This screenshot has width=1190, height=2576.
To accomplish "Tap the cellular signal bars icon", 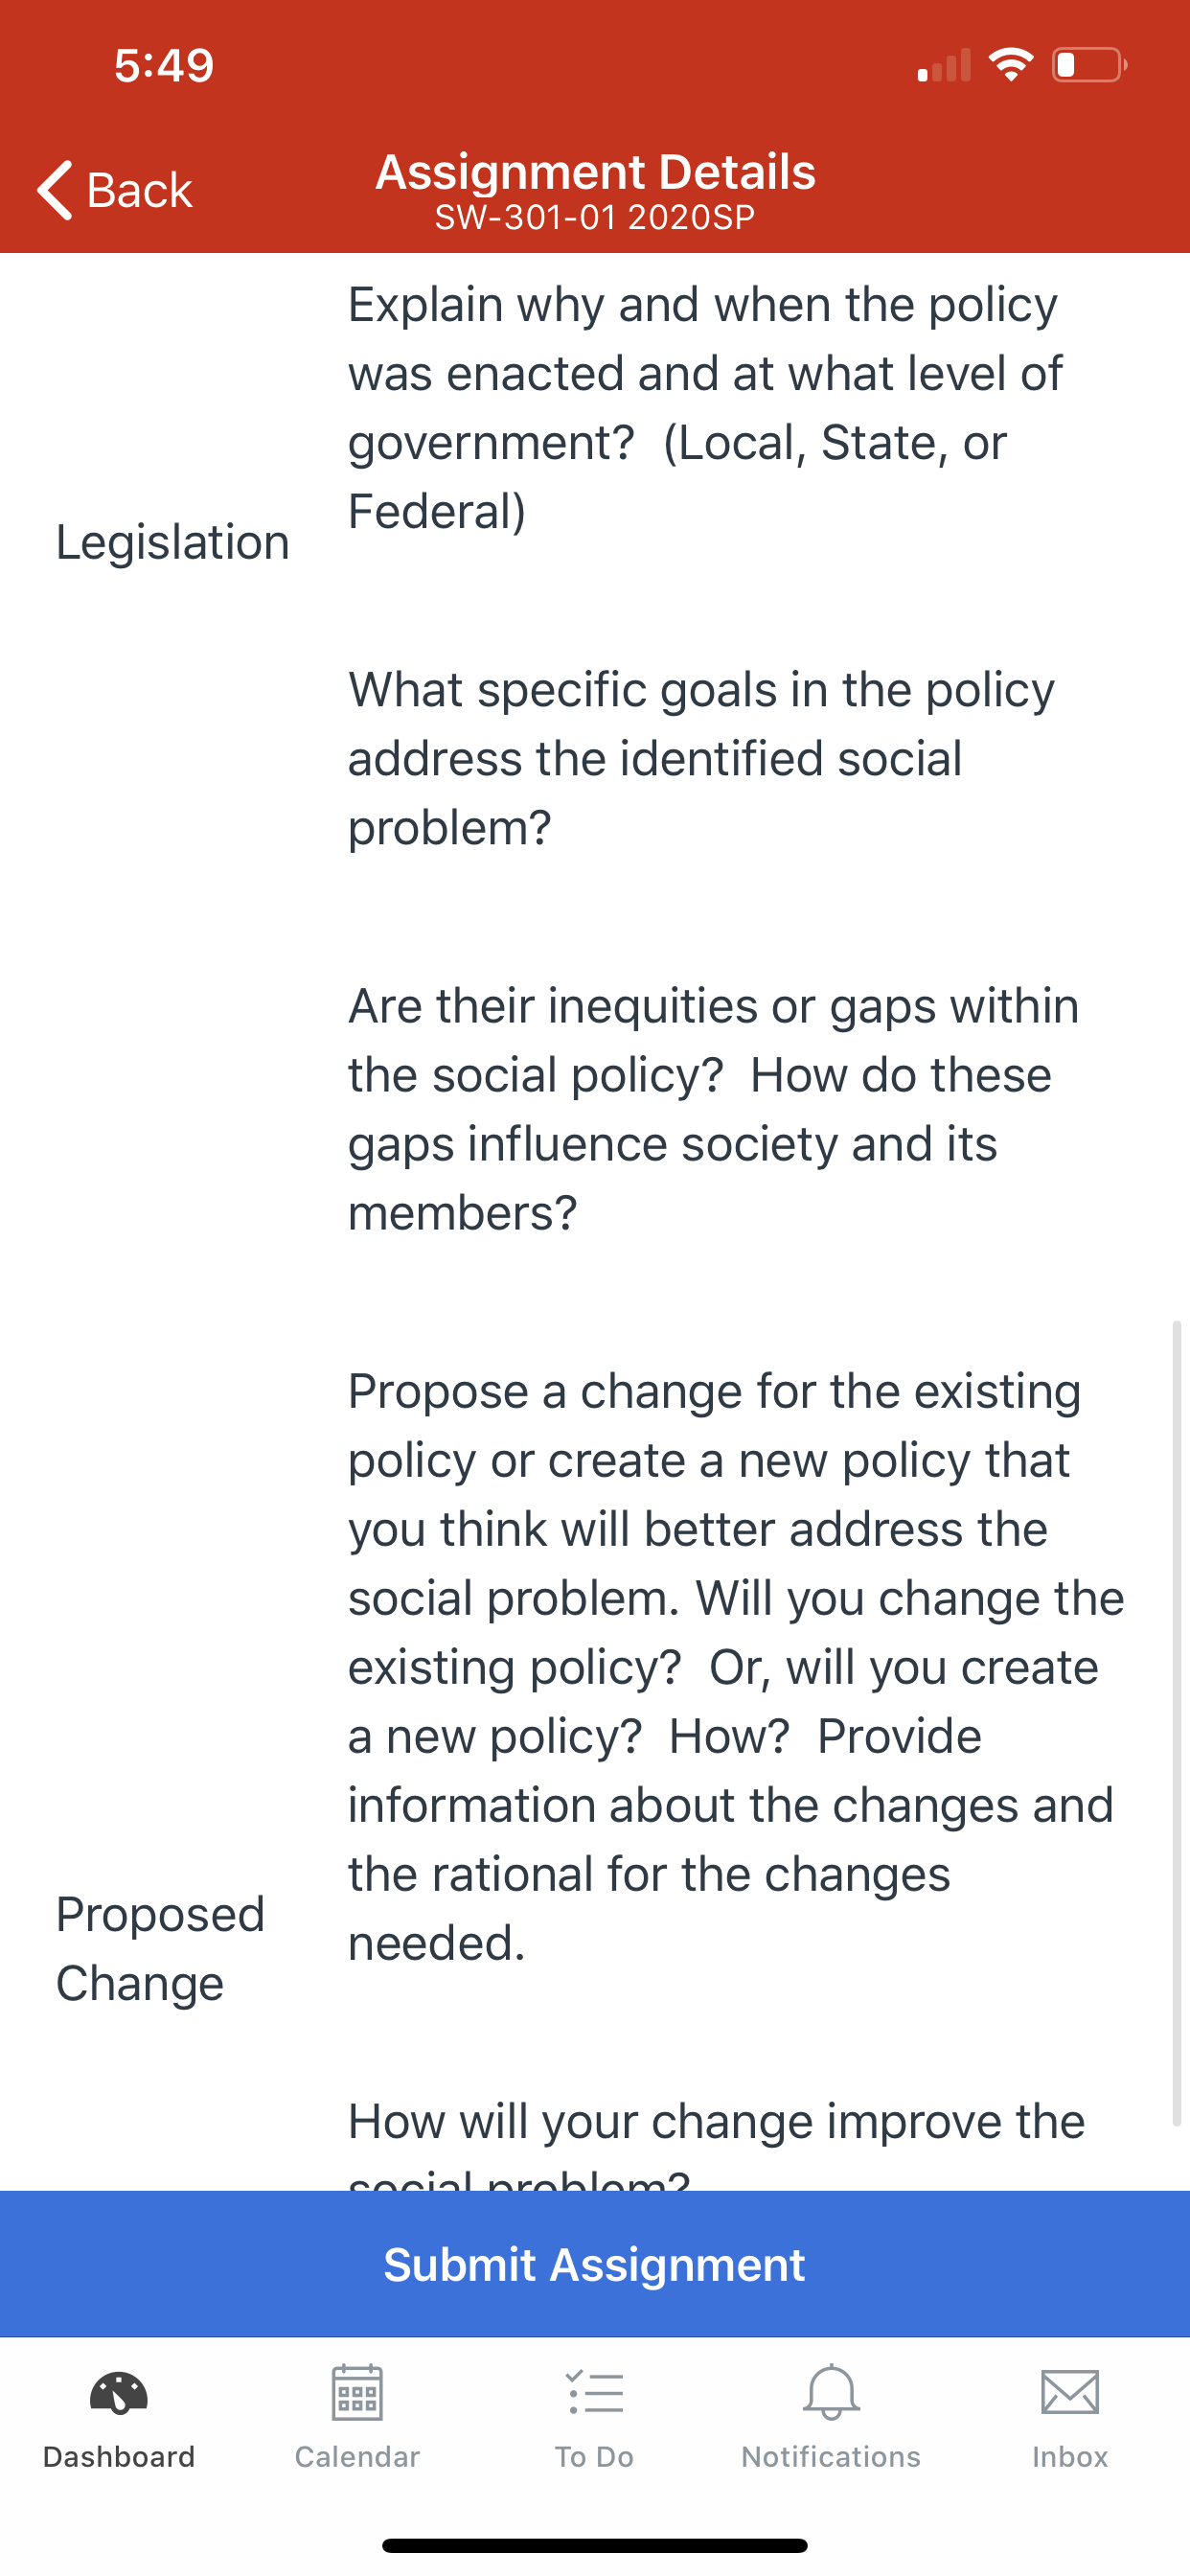I will (944, 65).
